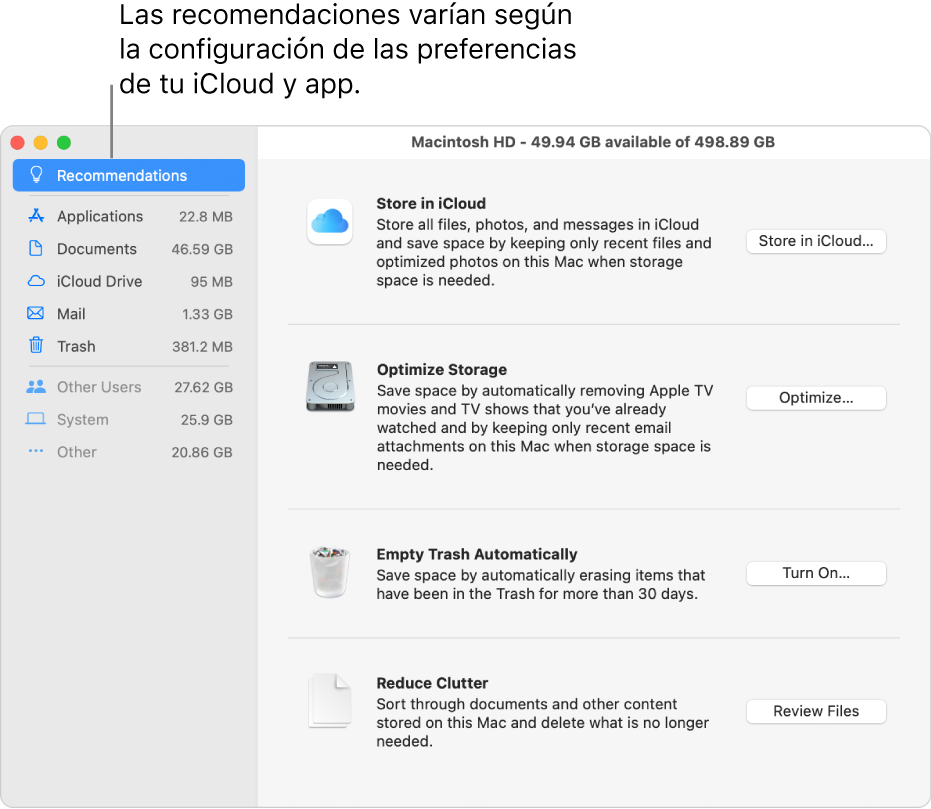Select Other Users sidebar entry
The width and height of the screenshot is (931, 809).
(129, 387)
